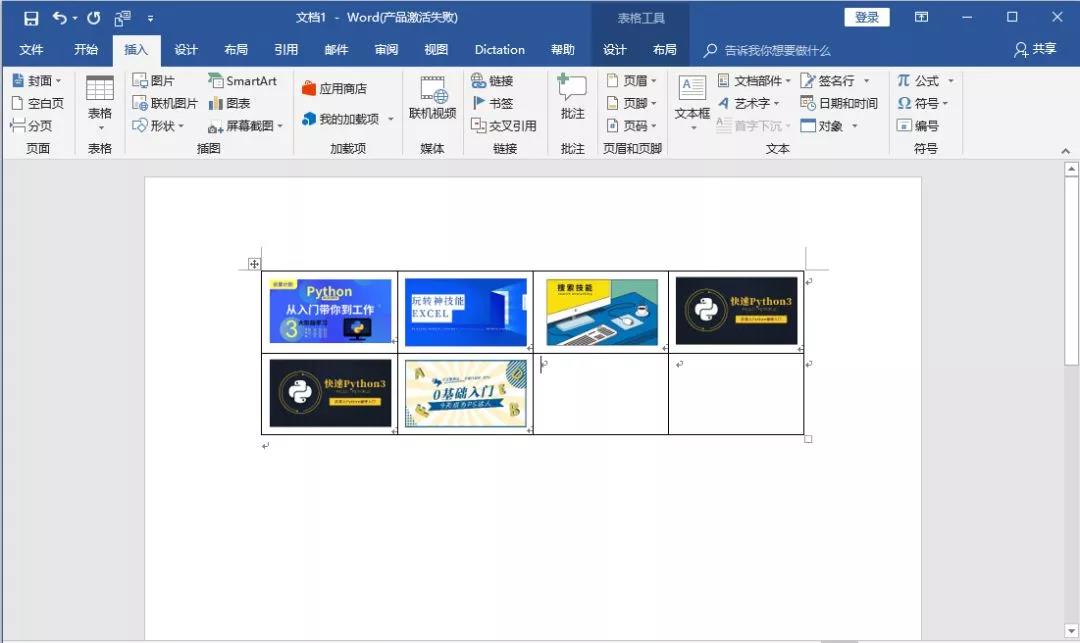Open the 公式 equation dropdown
Screen dimensions: 1080x643
point(950,81)
